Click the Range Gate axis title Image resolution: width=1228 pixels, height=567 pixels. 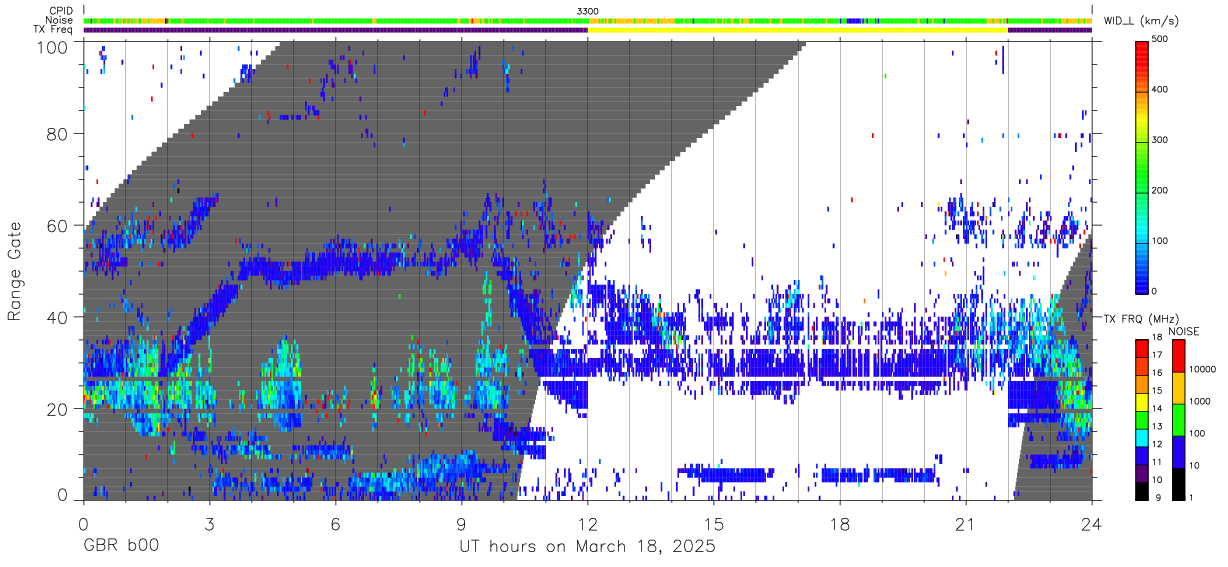15,270
